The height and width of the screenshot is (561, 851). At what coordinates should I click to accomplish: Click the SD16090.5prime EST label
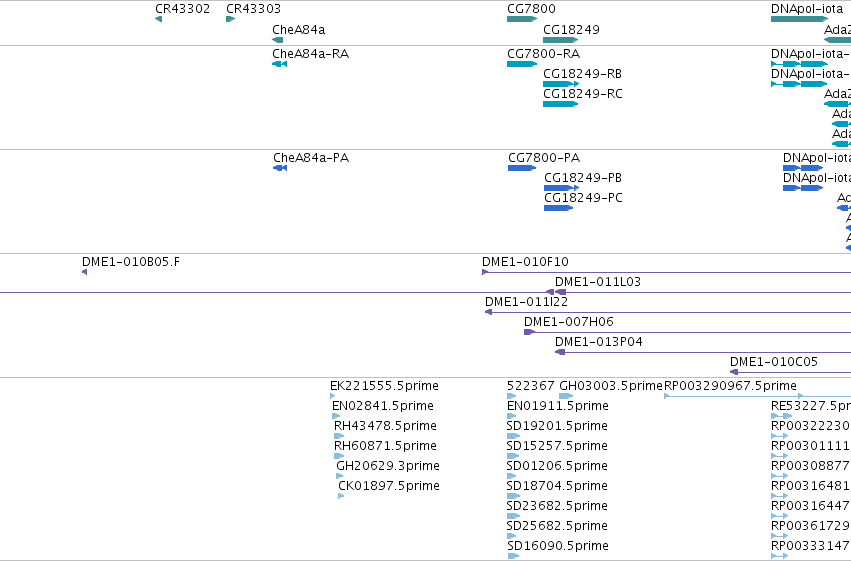point(558,546)
